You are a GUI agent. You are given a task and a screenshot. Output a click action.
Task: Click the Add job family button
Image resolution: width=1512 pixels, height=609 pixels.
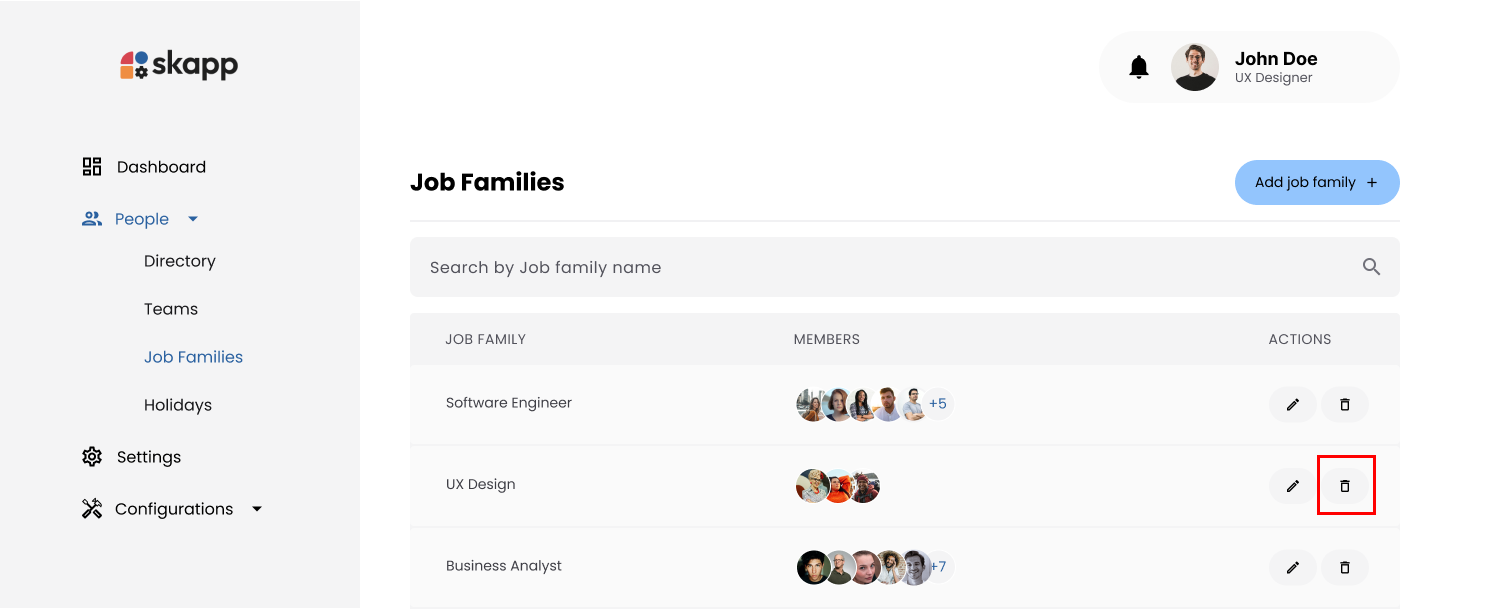tap(1317, 182)
